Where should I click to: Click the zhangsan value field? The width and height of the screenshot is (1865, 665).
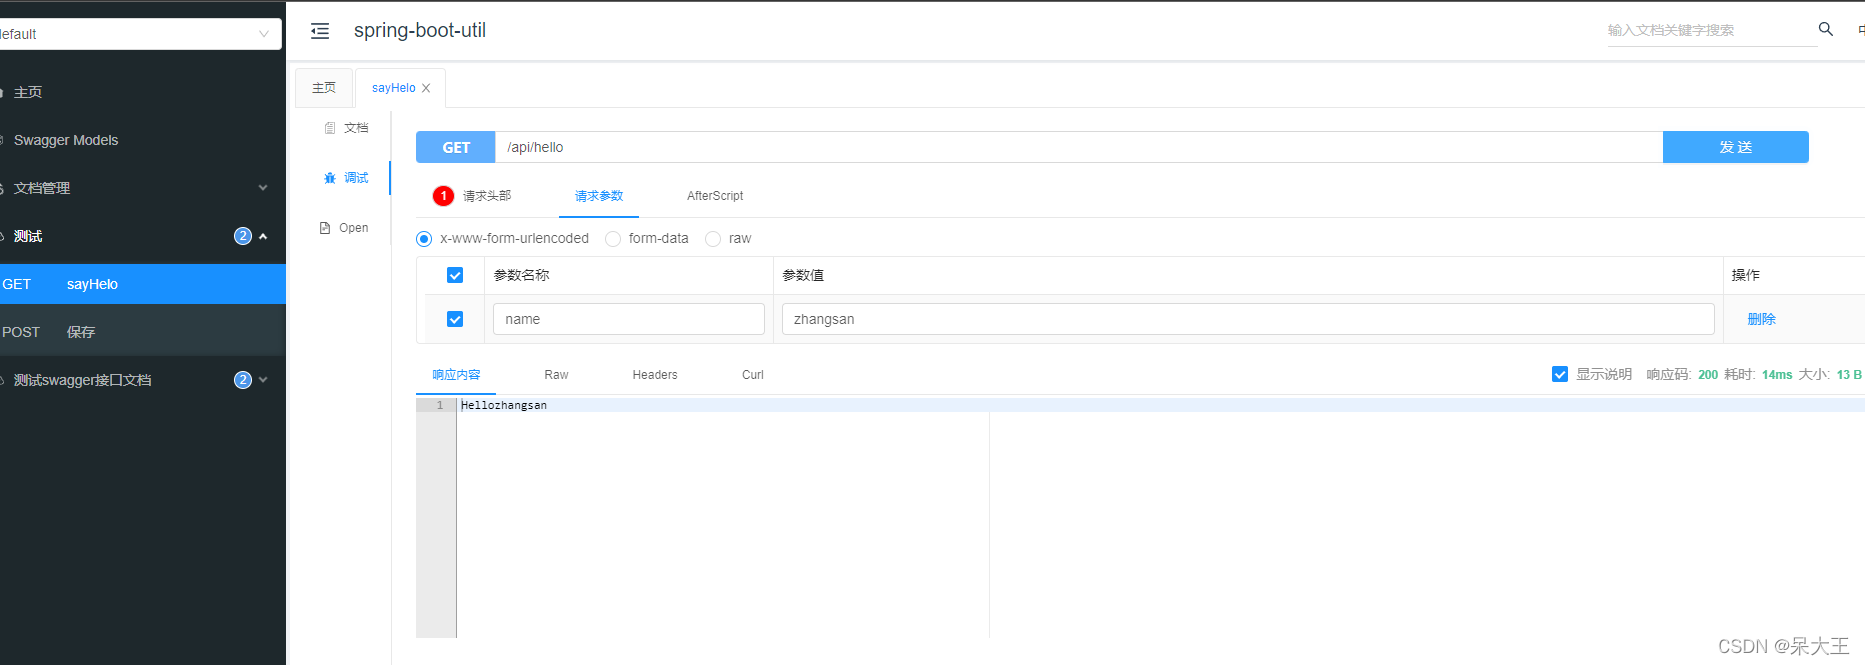pos(1248,319)
